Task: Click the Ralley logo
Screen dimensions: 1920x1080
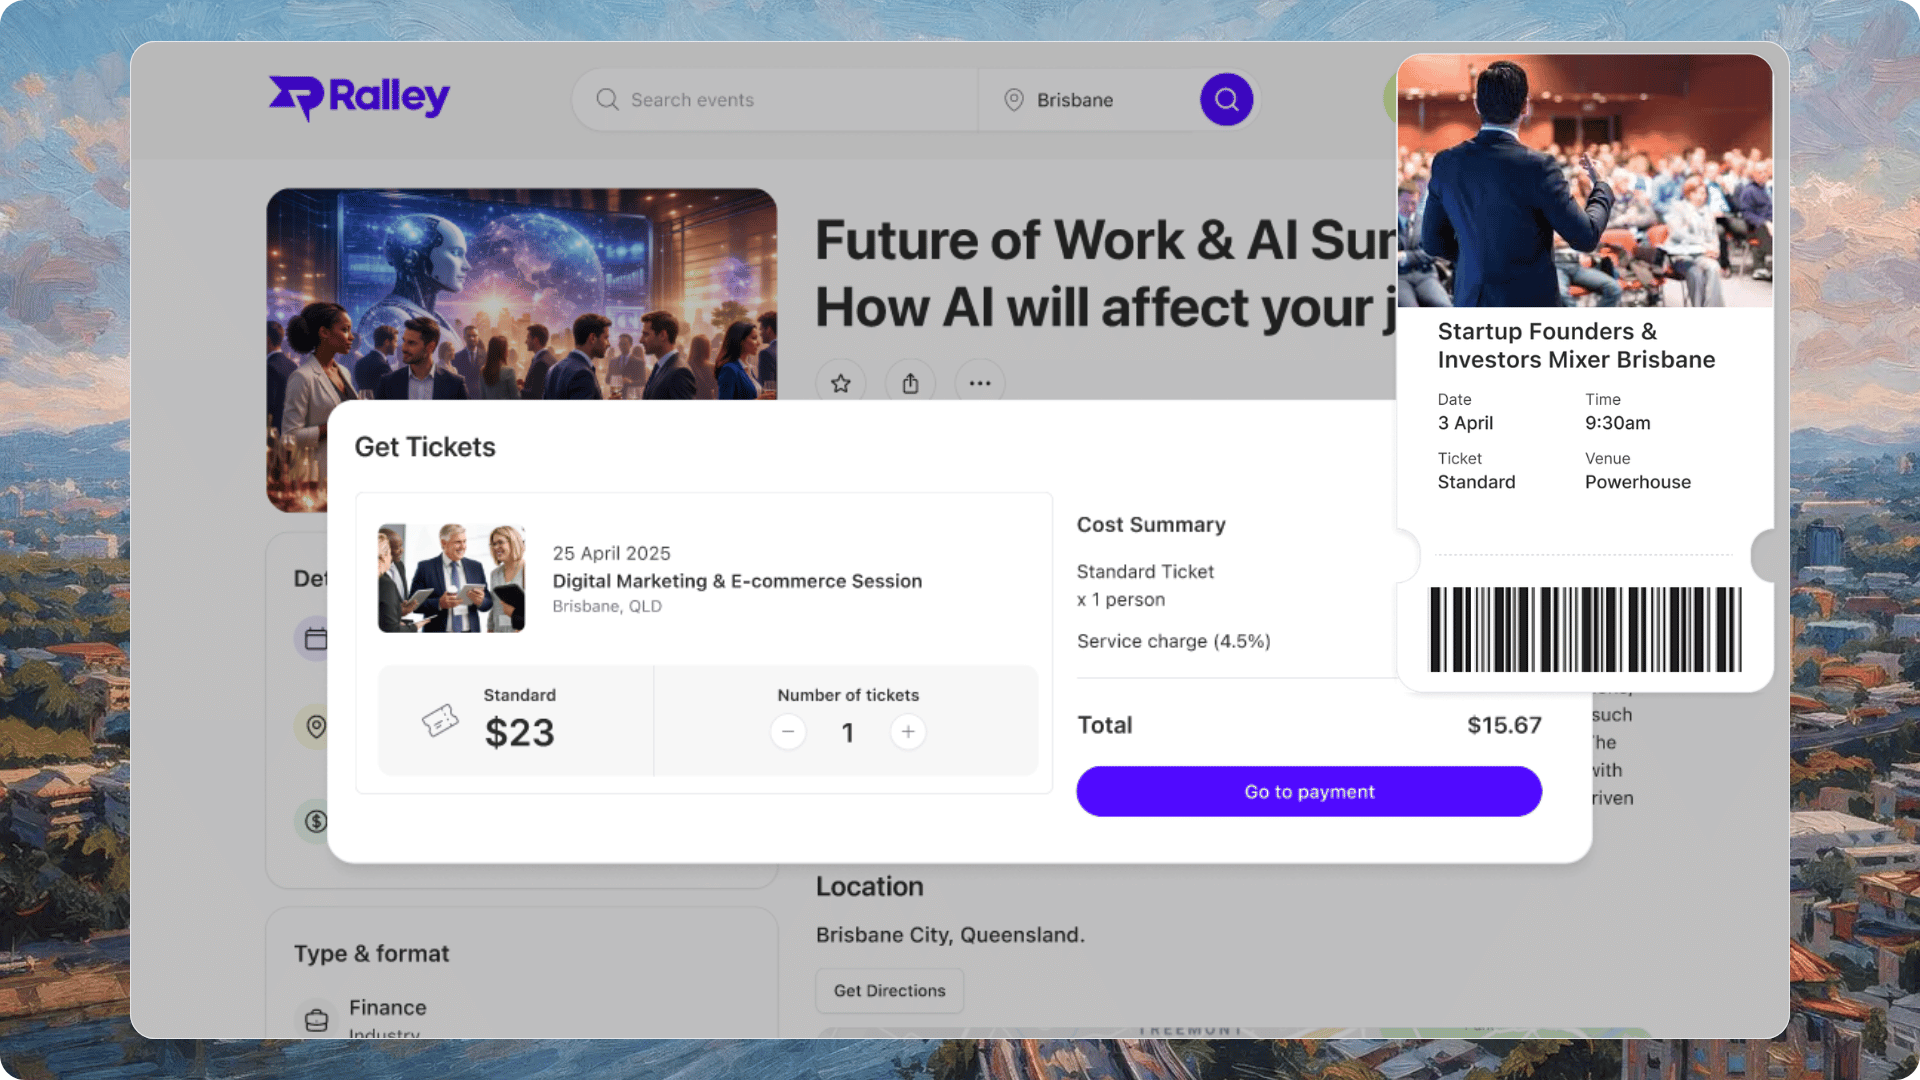Action: [x=359, y=98]
